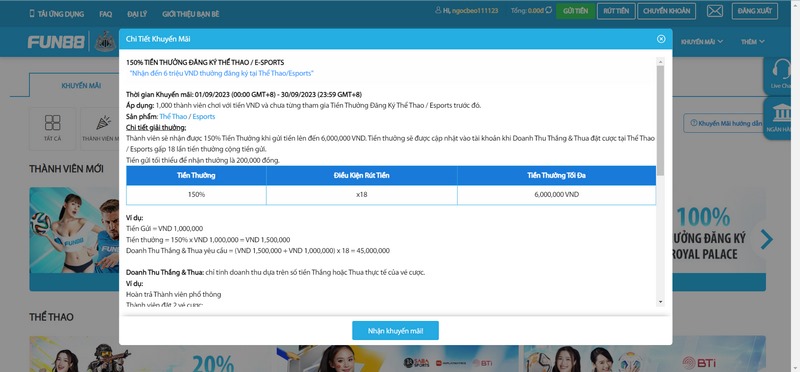The width and height of the screenshot is (800, 372).
Task: Open Tải Ứng Dụng in top bar
Action: (57, 14)
